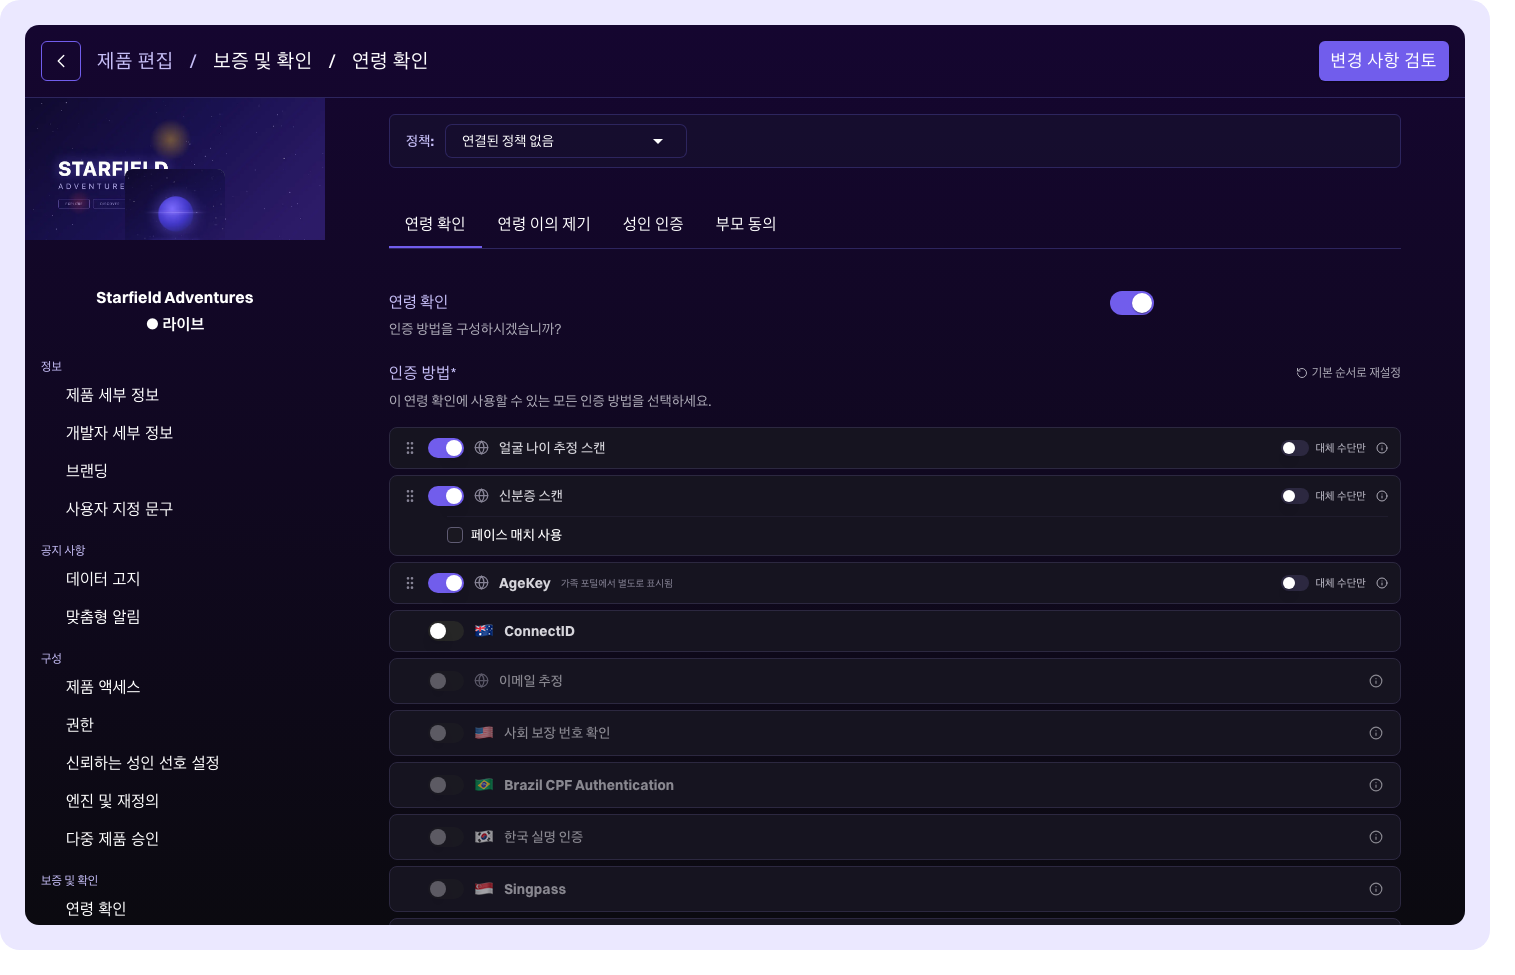The width and height of the screenshot is (1515, 975).
Task: Open the 정책 dropdown showing 연결된 정책 없음
Action: click(x=566, y=141)
